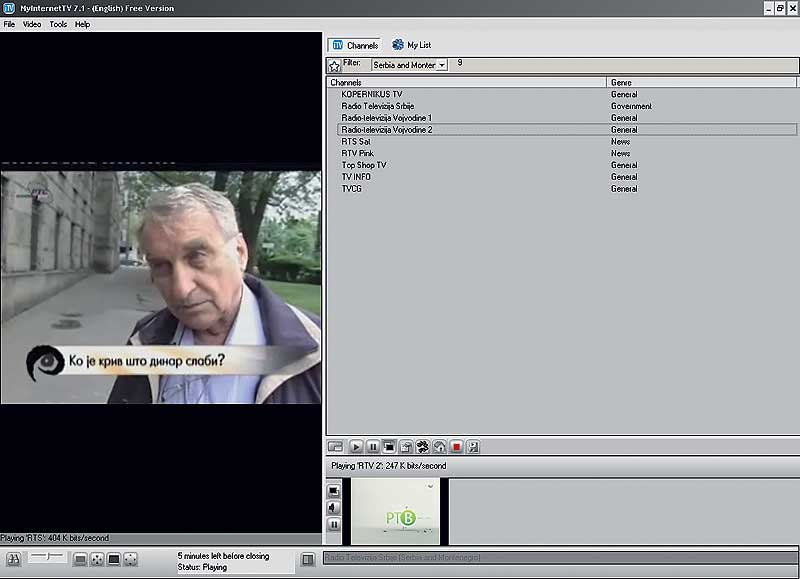800x579 pixels.
Task: Select Radio-televizija Vojvodine 1 channel
Action: coord(387,118)
